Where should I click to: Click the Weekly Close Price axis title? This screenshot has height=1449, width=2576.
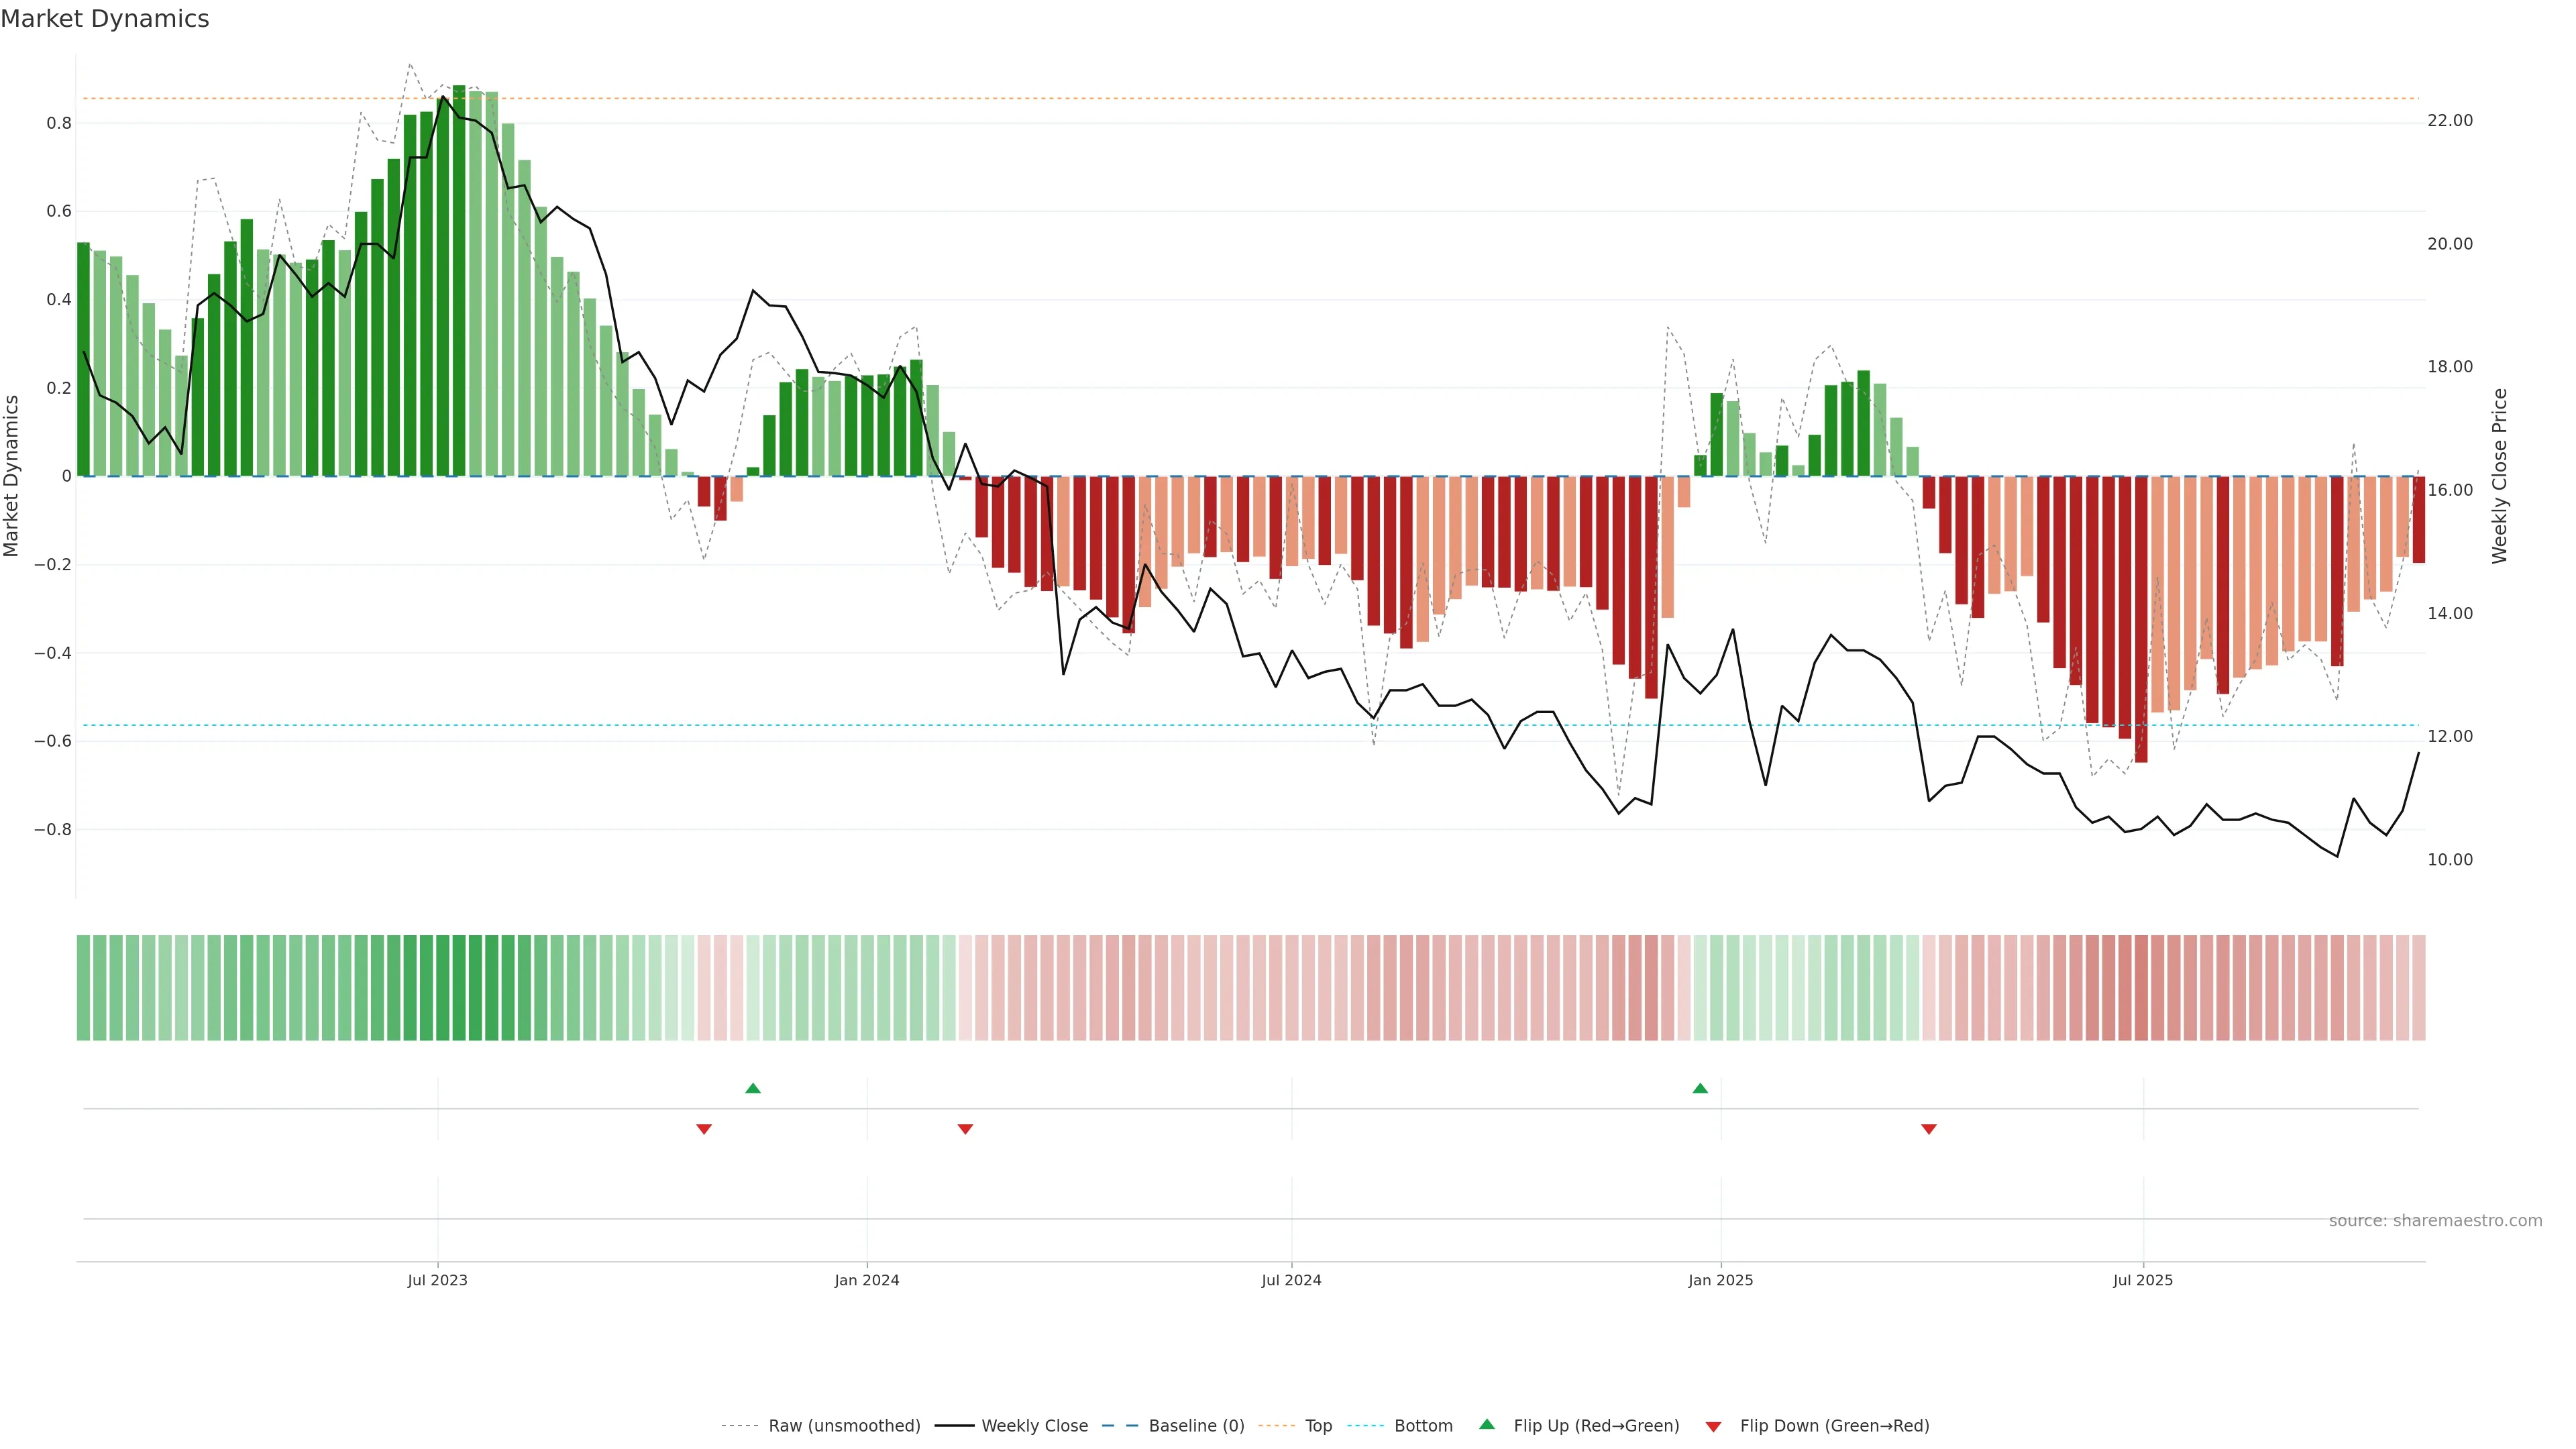2499,476
